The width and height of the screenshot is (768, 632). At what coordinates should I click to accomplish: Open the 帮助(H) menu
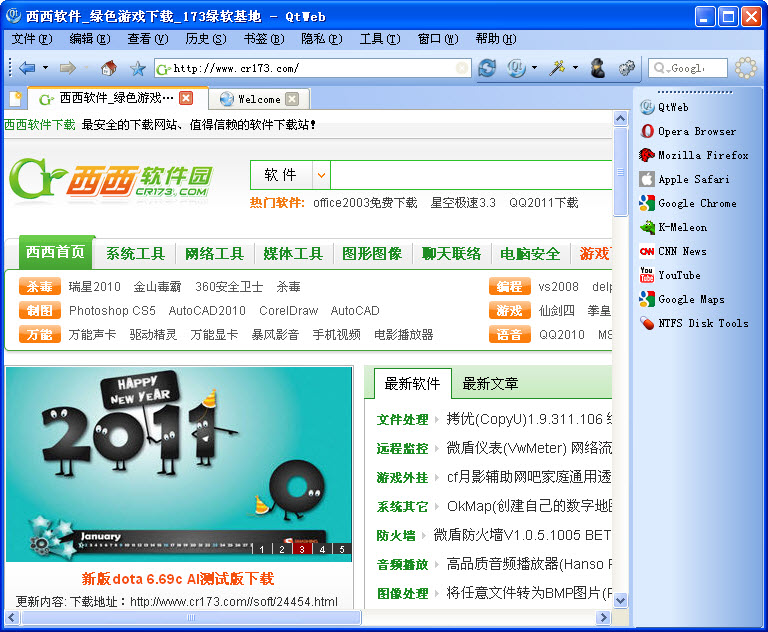point(496,39)
